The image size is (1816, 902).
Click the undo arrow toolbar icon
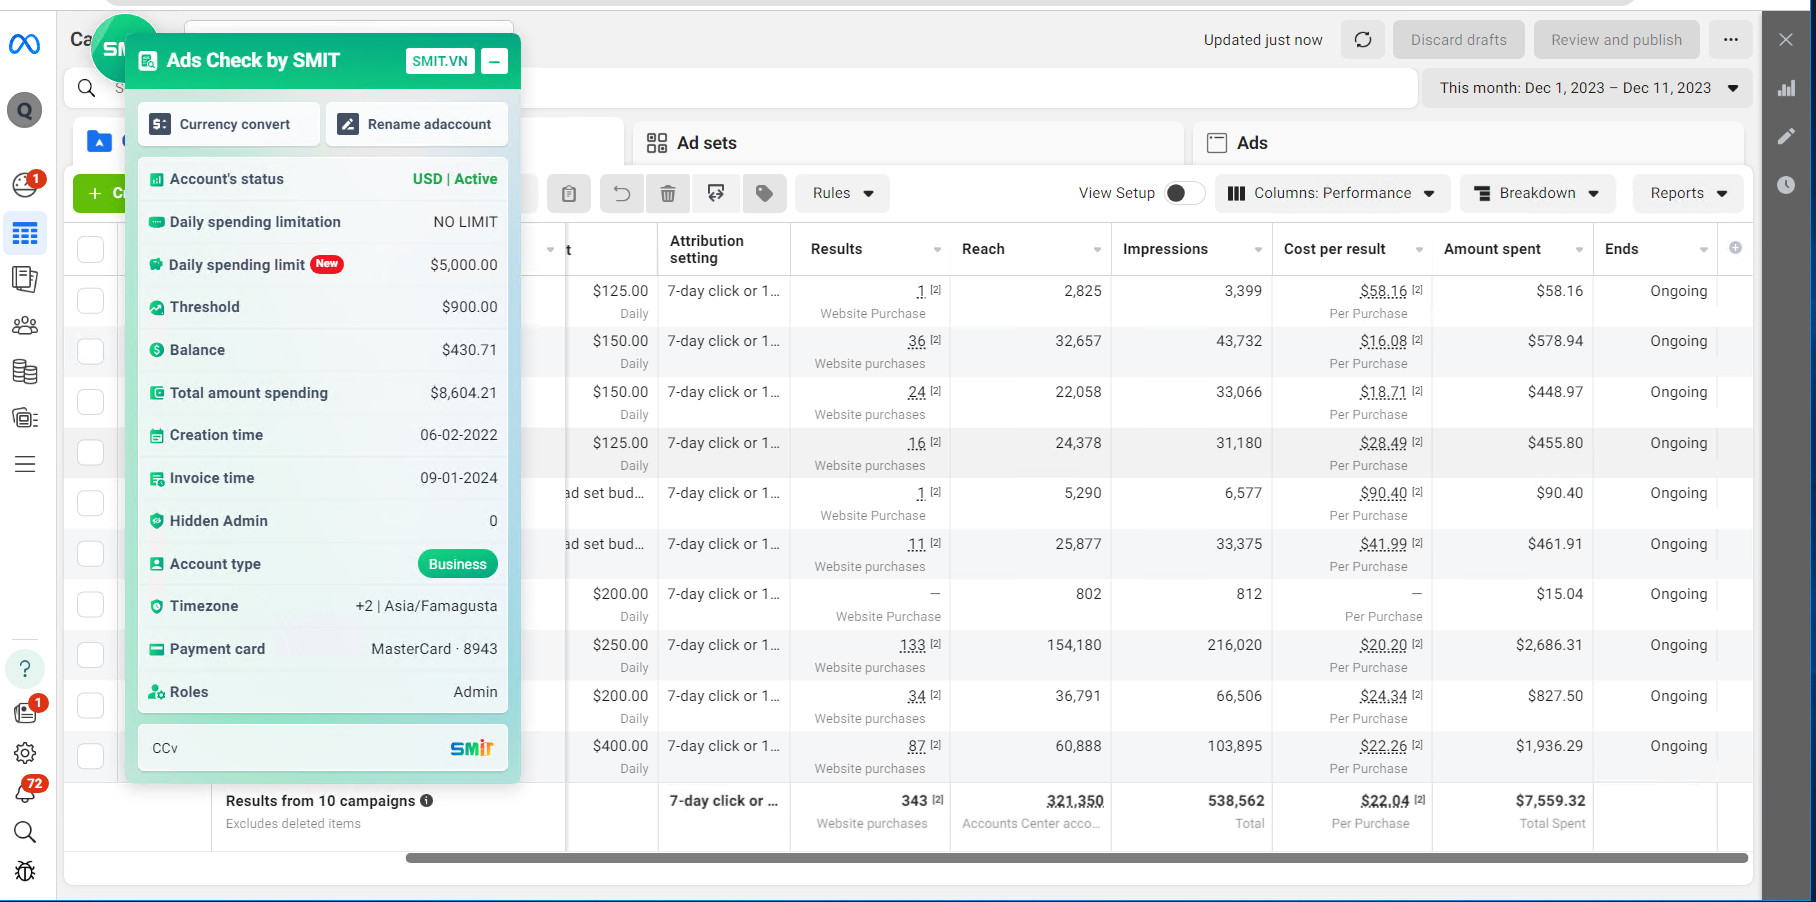coord(621,194)
